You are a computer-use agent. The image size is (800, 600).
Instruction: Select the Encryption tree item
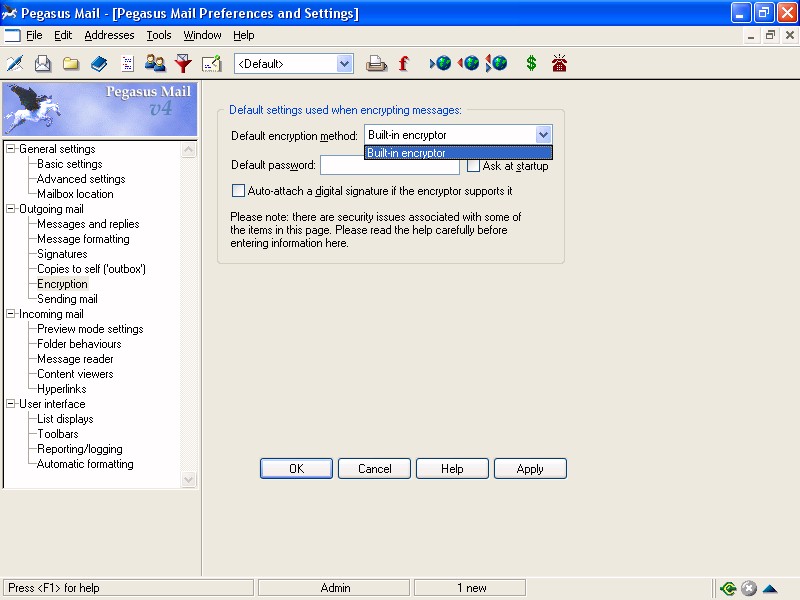62,284
